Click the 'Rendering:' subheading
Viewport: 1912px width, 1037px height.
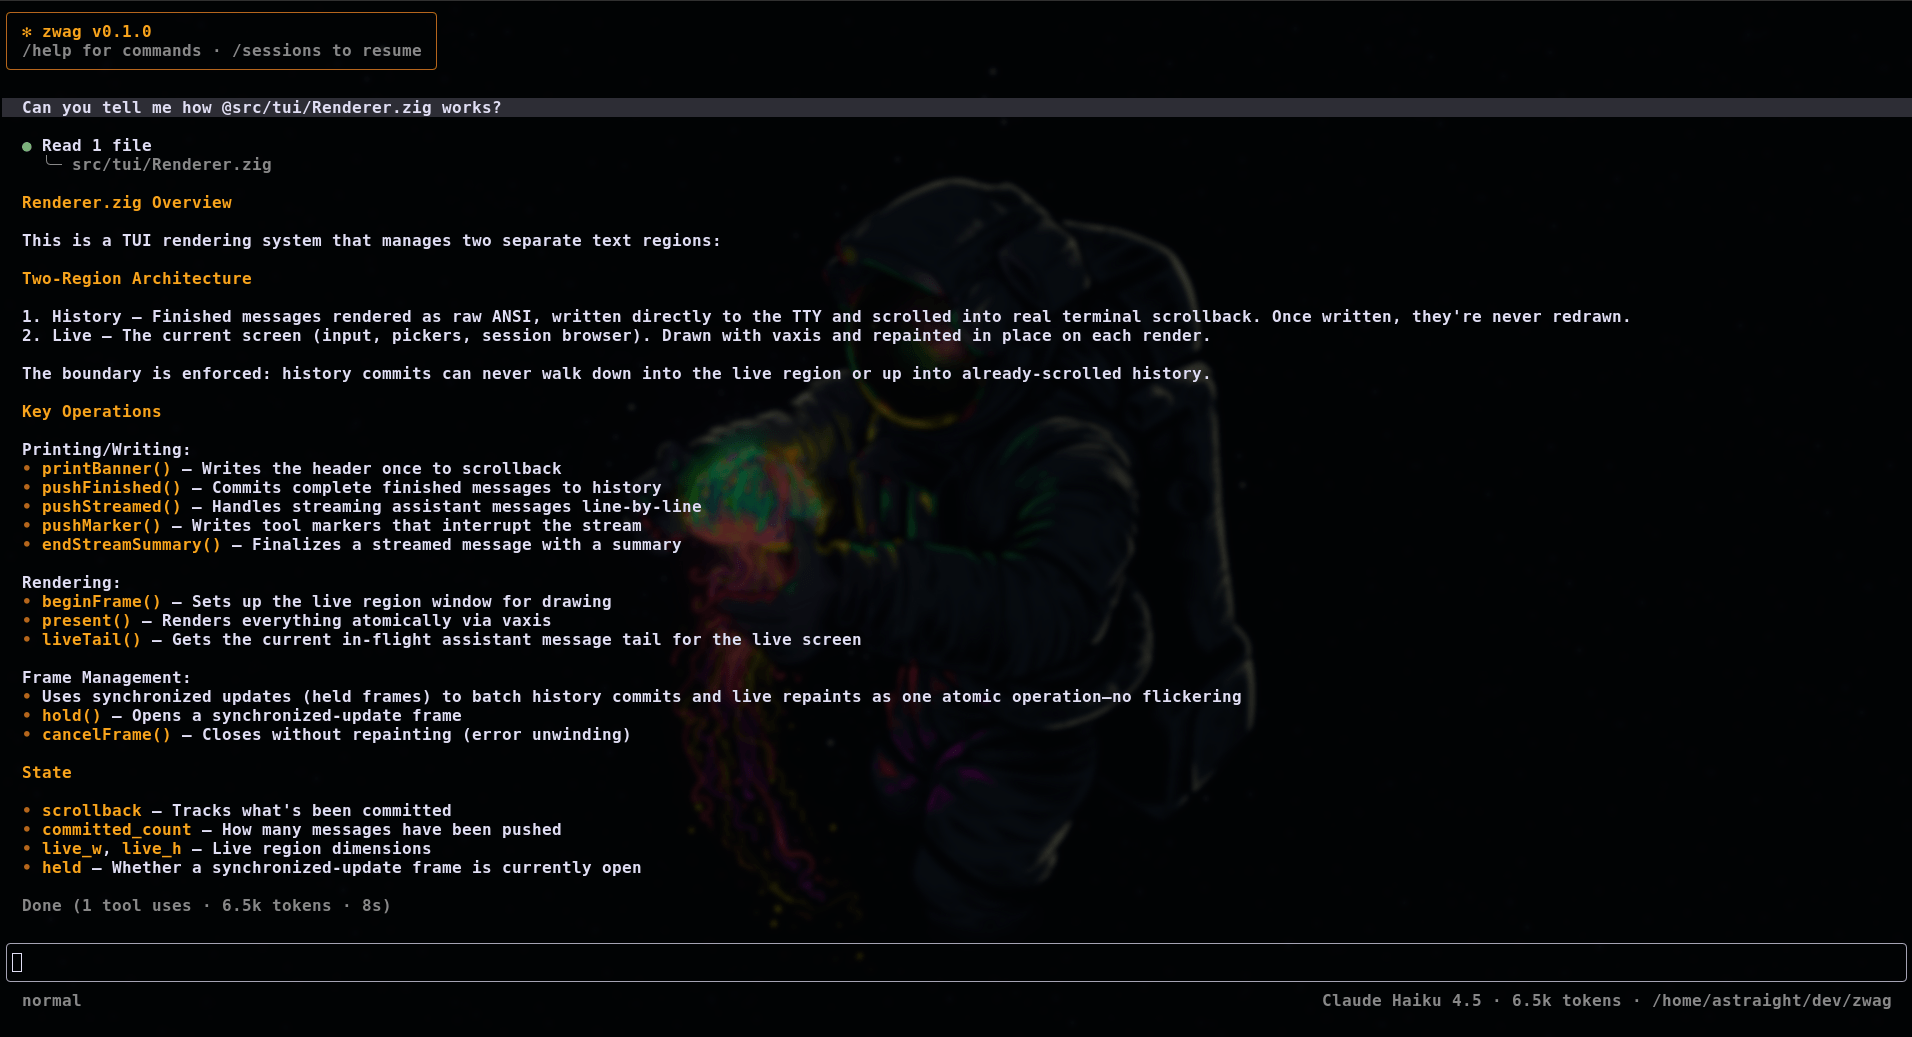(71, 583)
